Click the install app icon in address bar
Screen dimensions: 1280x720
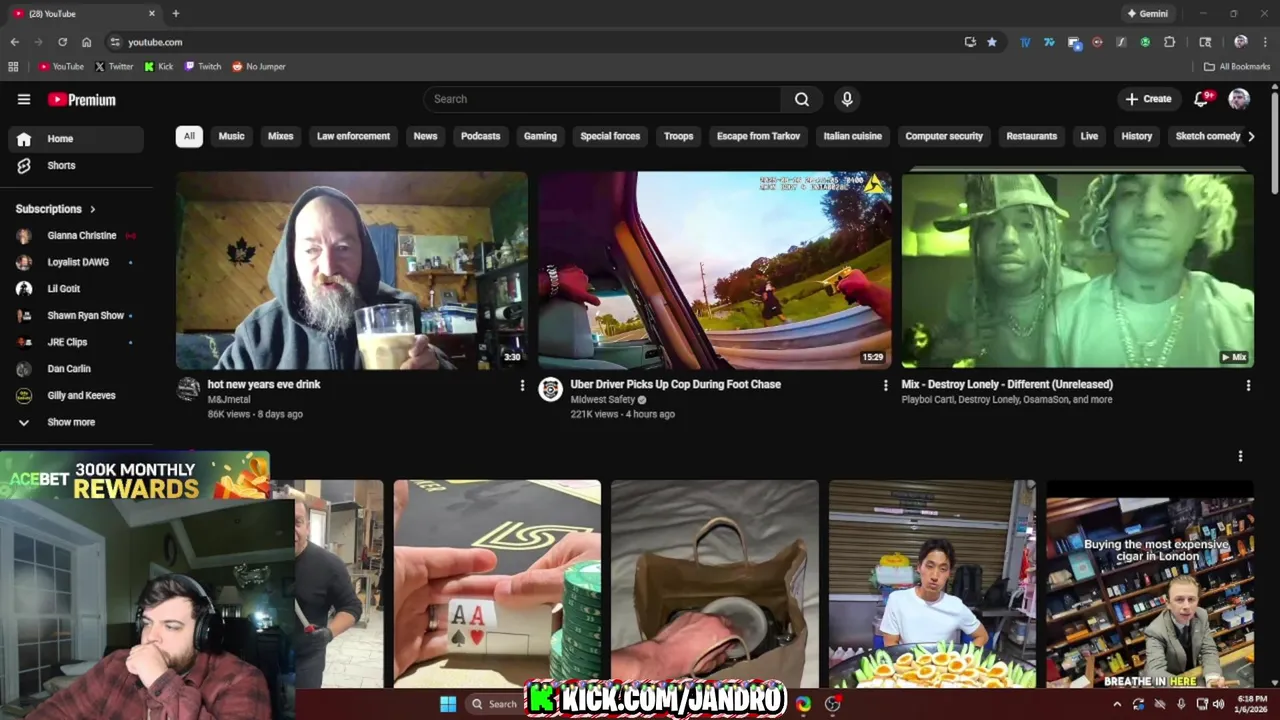point(970,42)
